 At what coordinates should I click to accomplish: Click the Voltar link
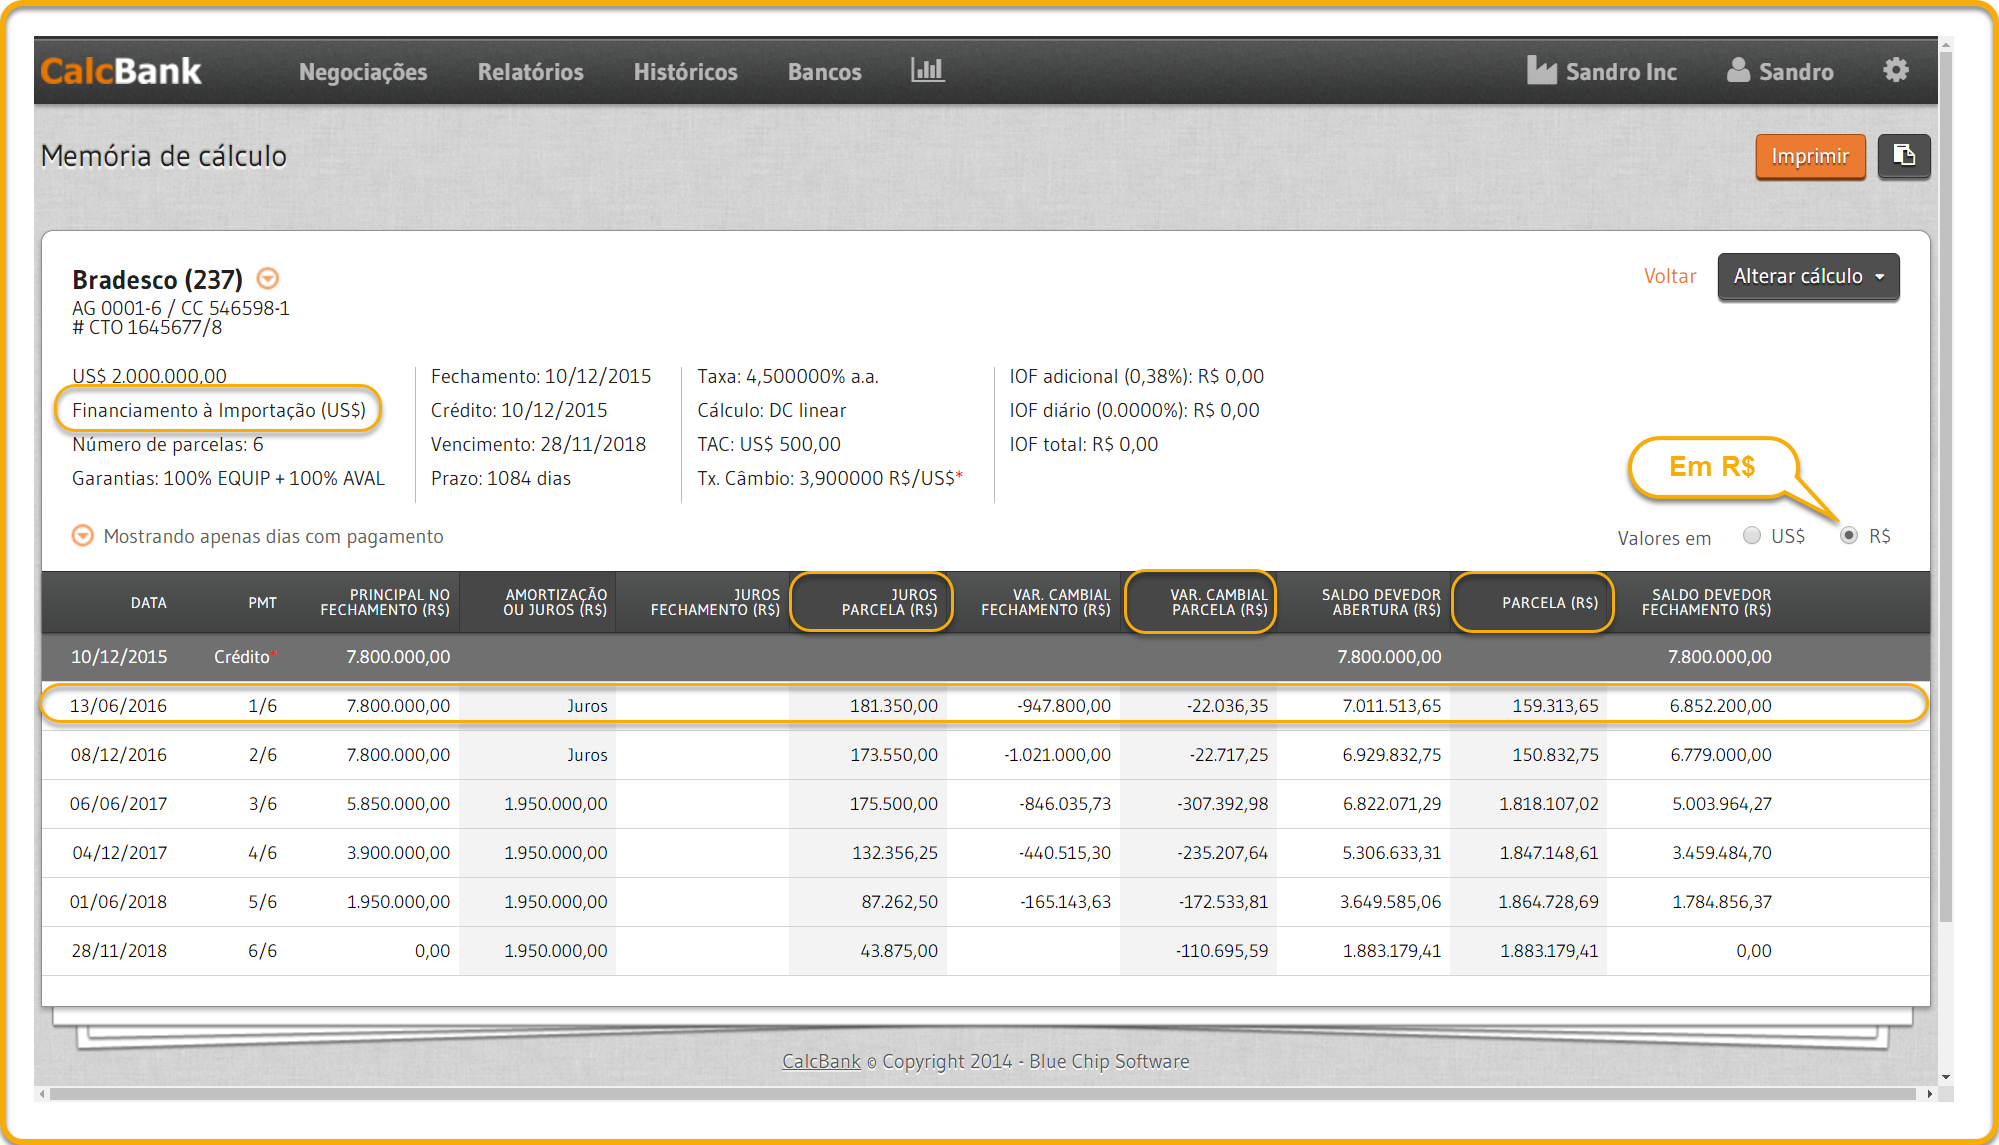(x=1669, y=276)
